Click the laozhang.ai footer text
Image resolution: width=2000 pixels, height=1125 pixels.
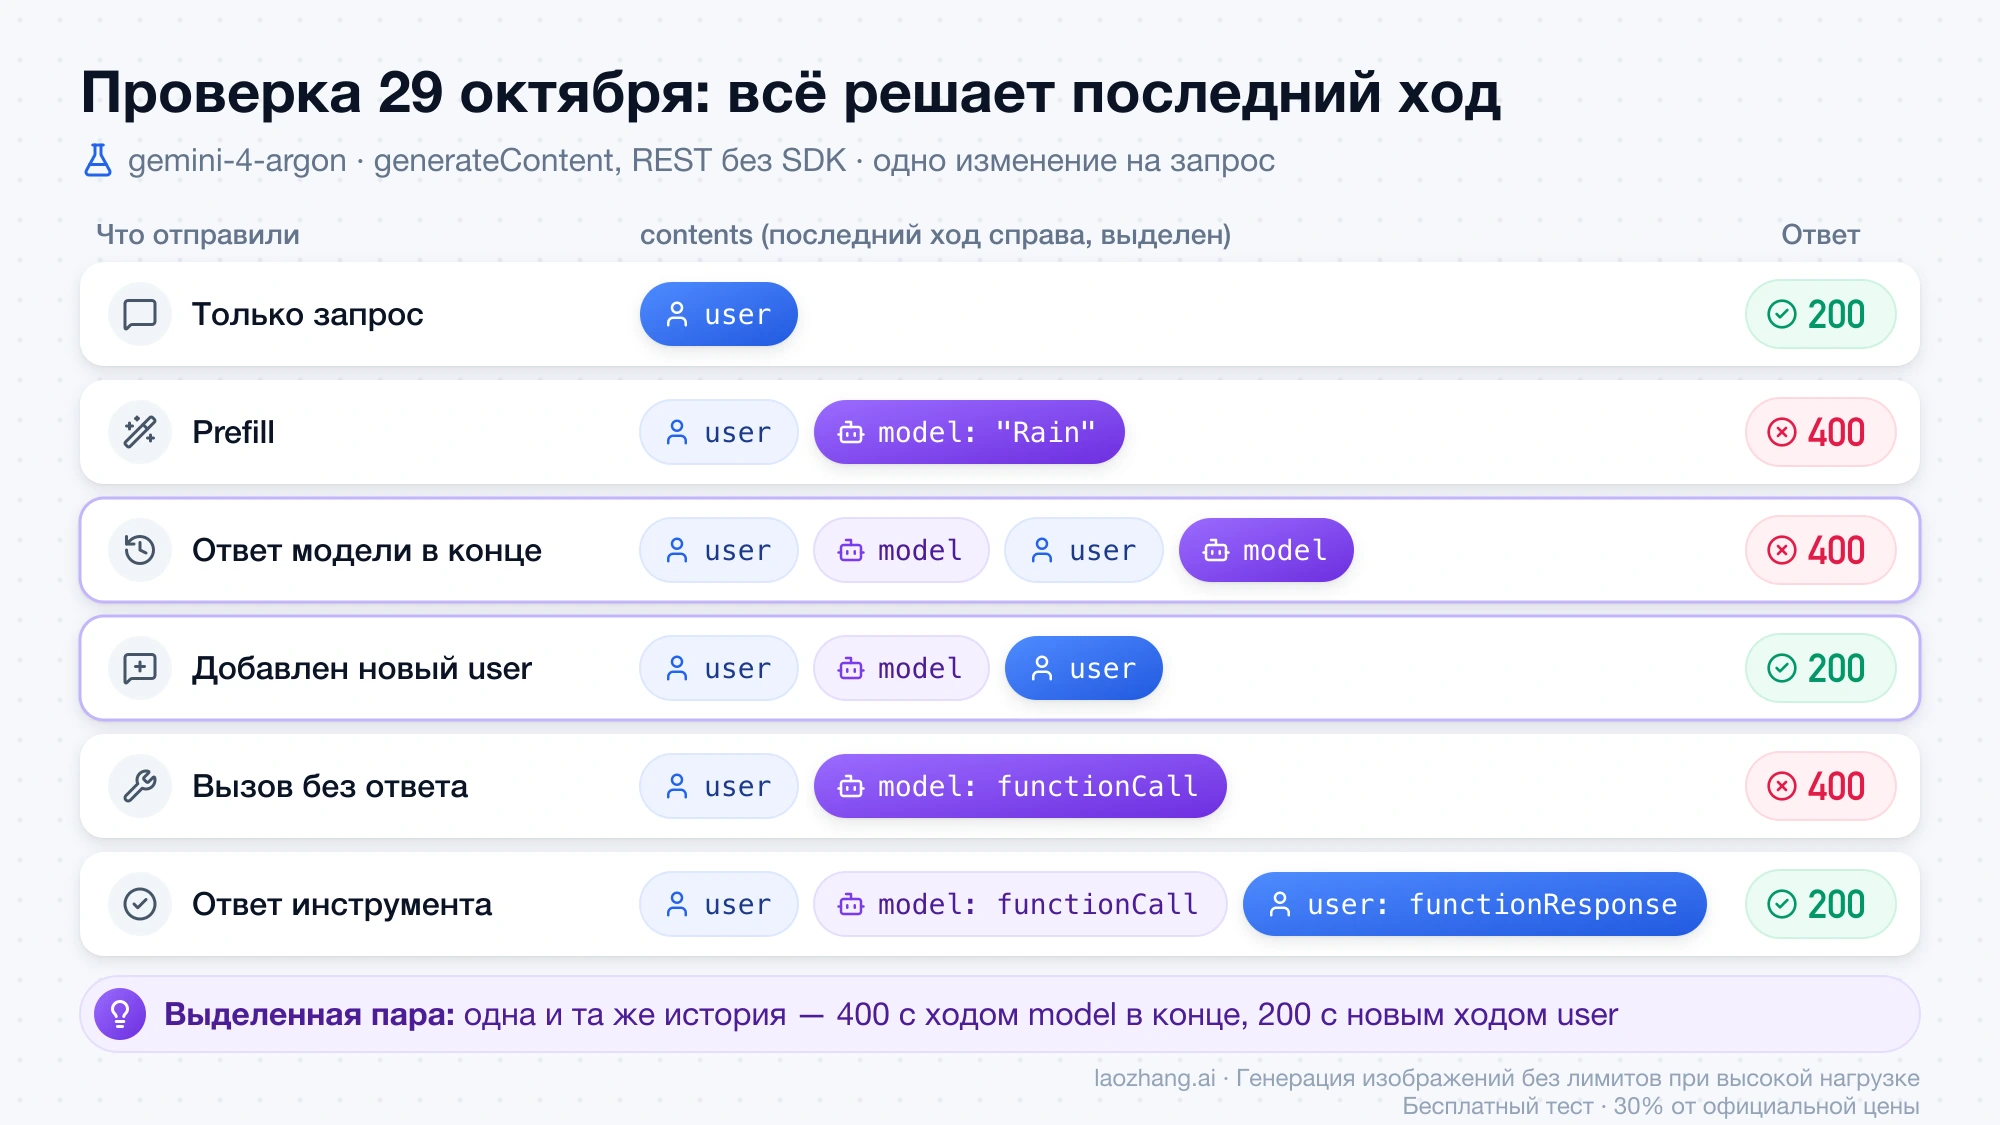(x=1506, y=1078)
